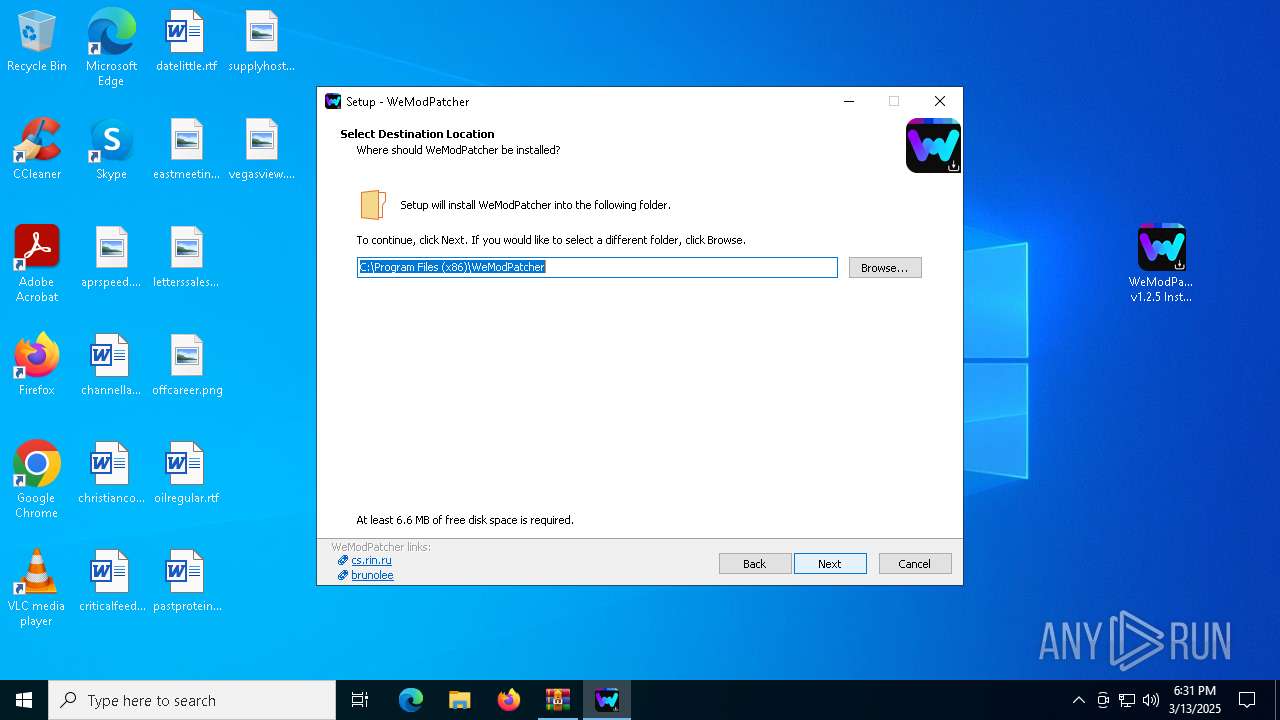Select pastprotein document on desktop

tap(186, 582)
